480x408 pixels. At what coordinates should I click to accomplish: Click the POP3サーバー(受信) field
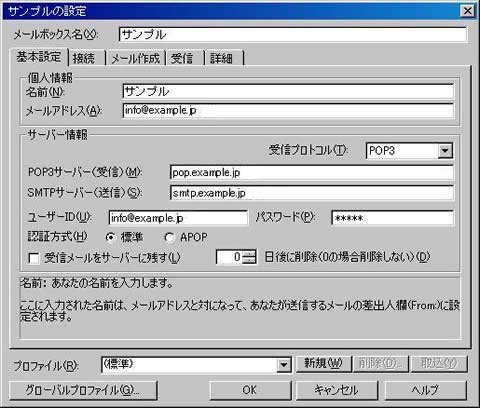(x=311, y=173)
